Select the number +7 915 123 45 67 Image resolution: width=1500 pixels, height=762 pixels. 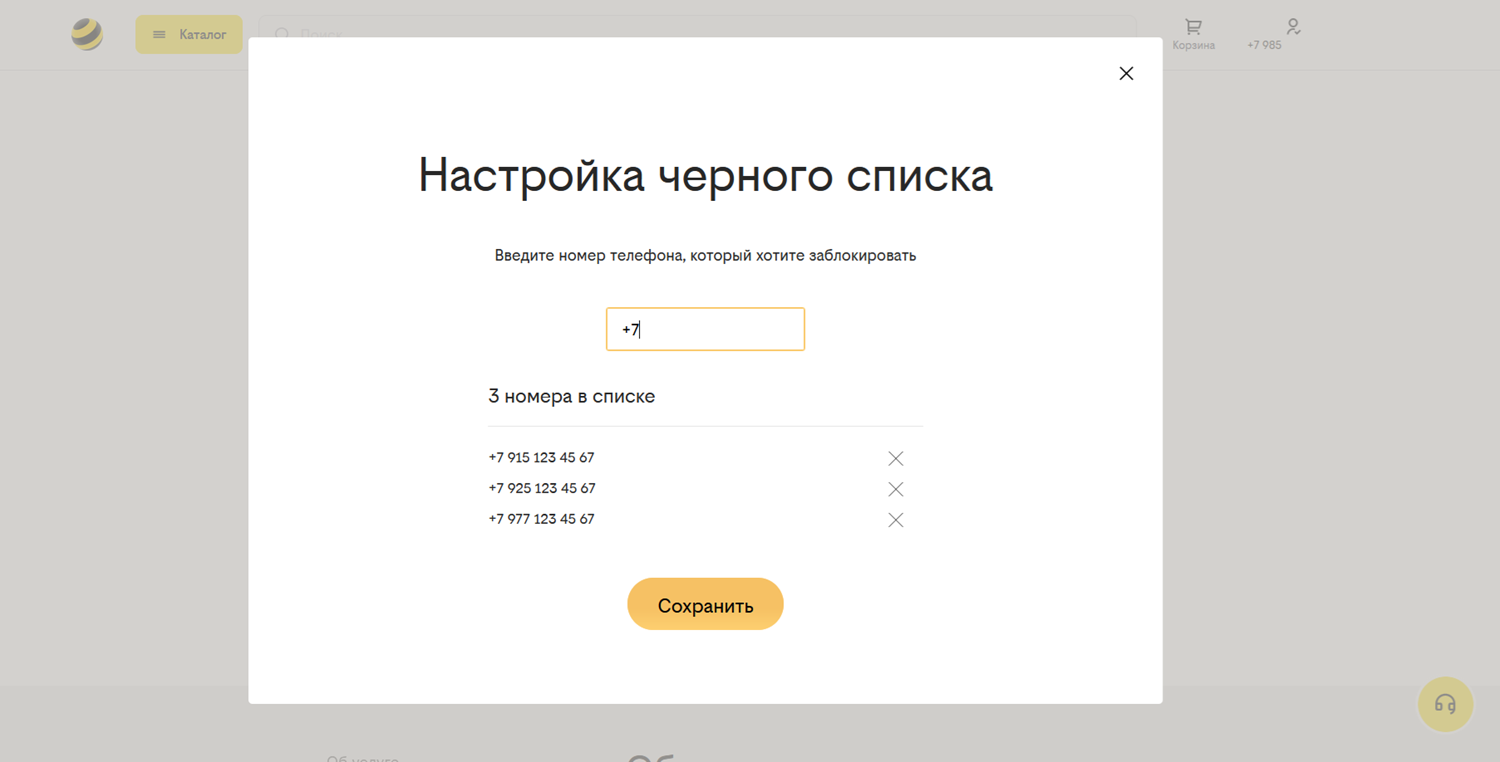[x=541, y=458]
